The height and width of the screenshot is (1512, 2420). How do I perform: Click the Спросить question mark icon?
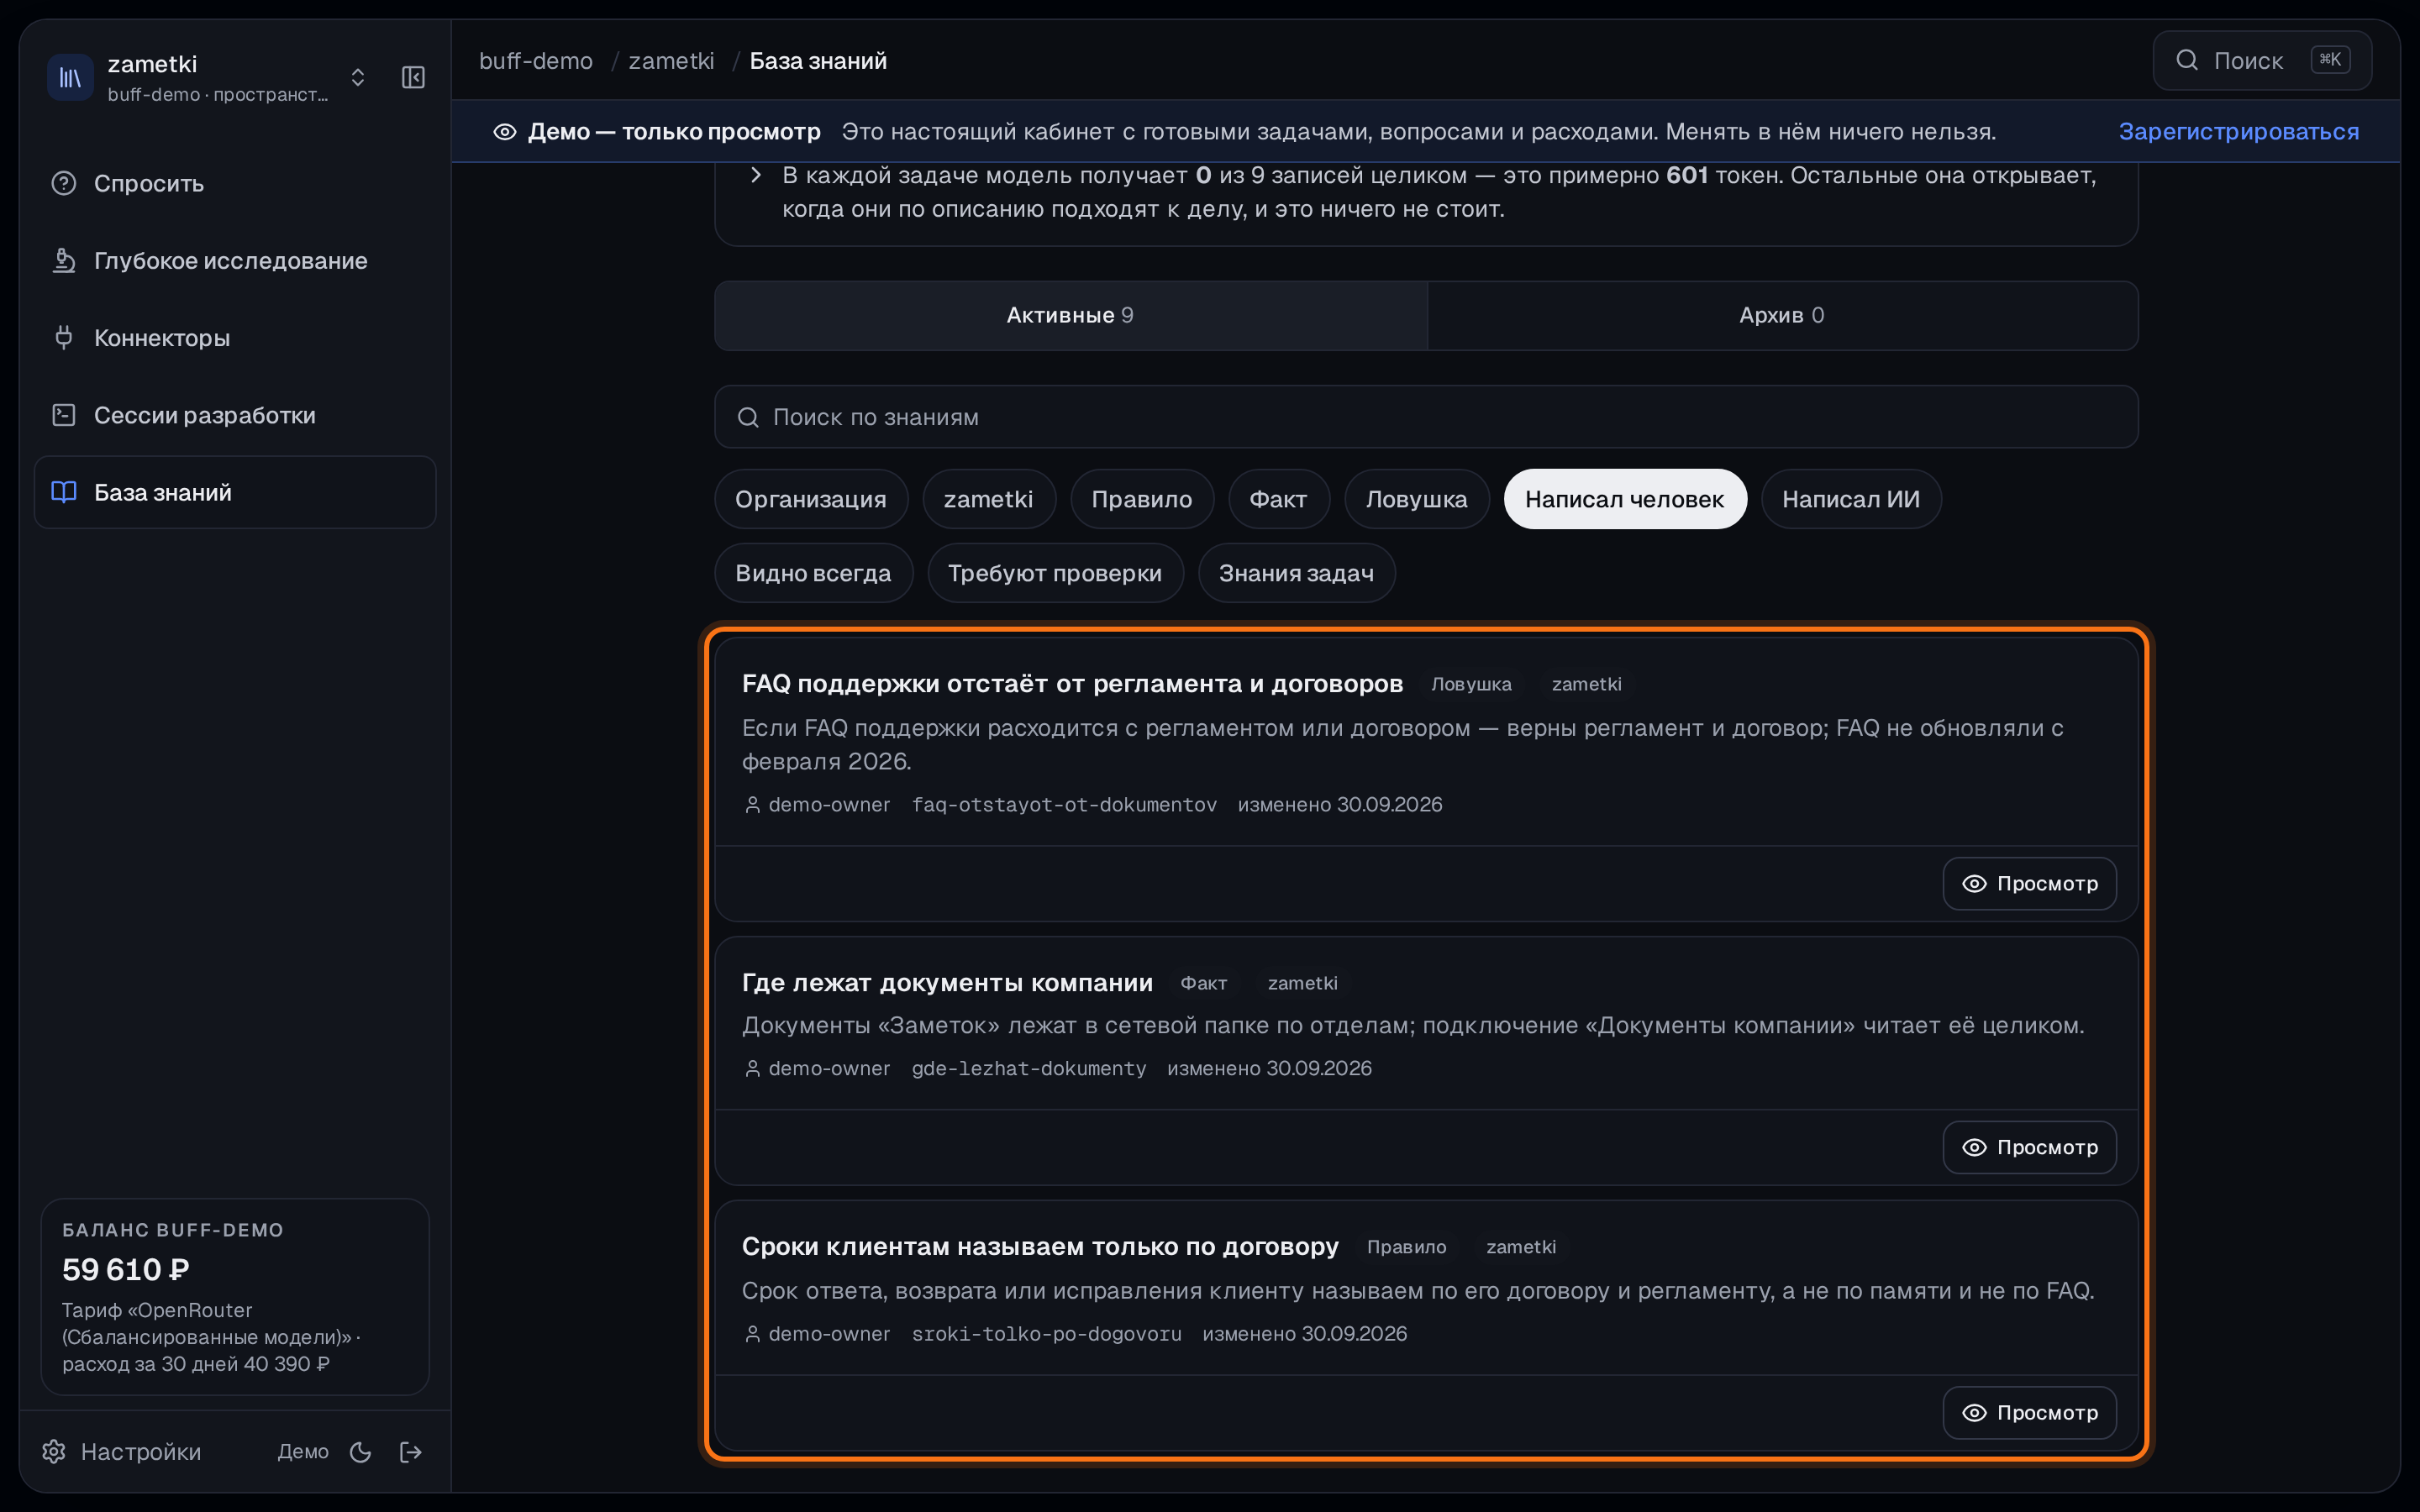(64, 183)
